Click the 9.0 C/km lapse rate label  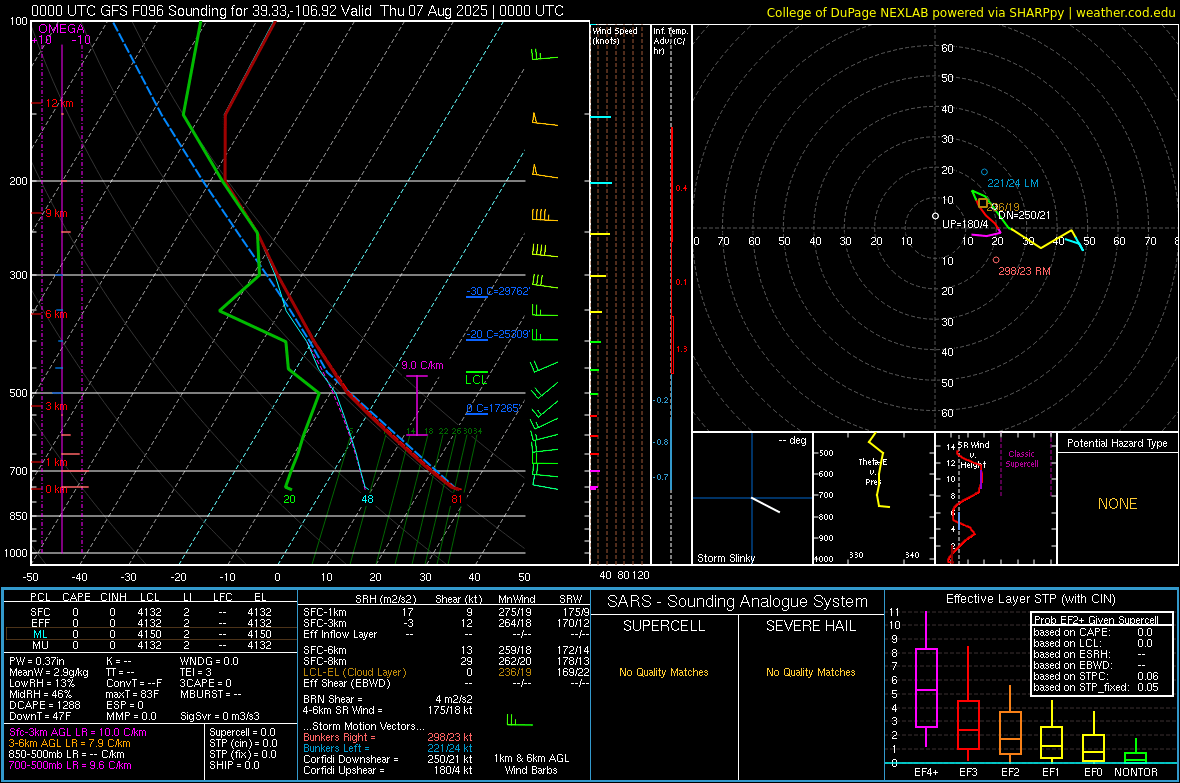(422, 365)
